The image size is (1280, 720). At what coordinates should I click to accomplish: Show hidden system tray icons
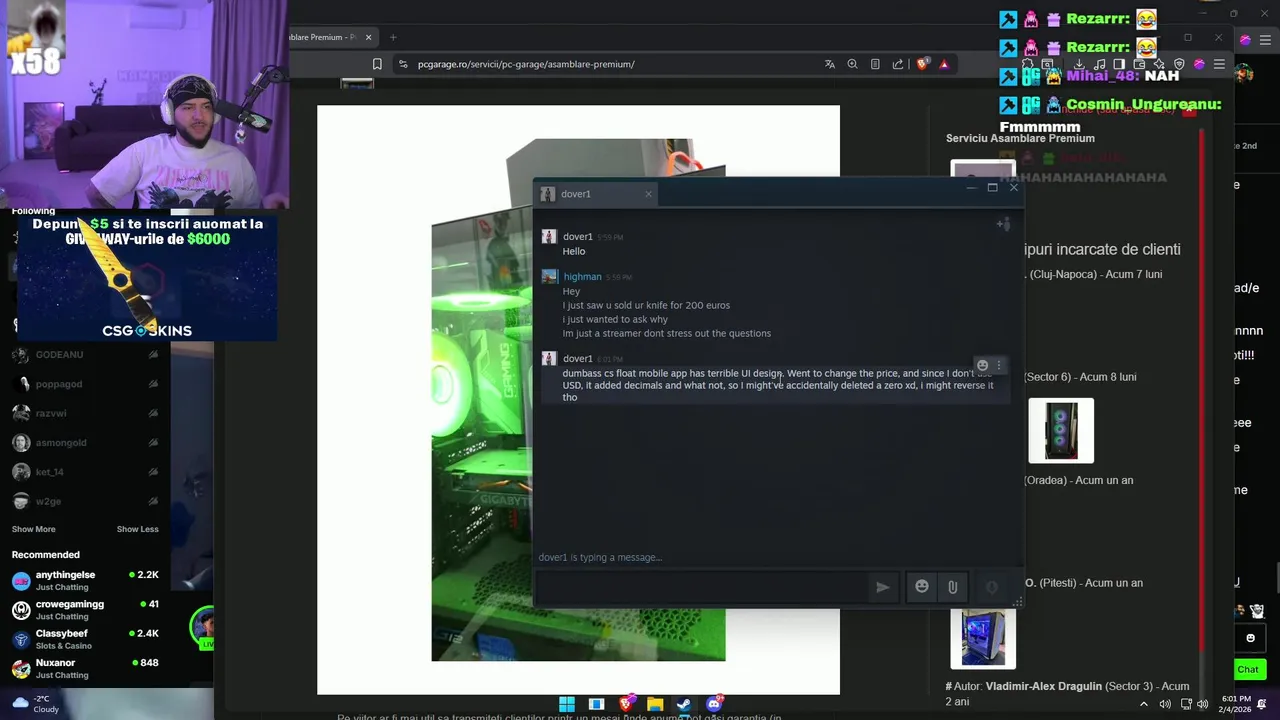pos(1144,704)
